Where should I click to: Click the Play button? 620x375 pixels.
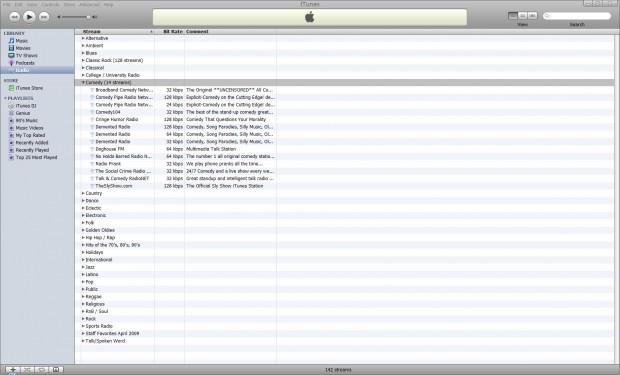click(x=29, y=17)
